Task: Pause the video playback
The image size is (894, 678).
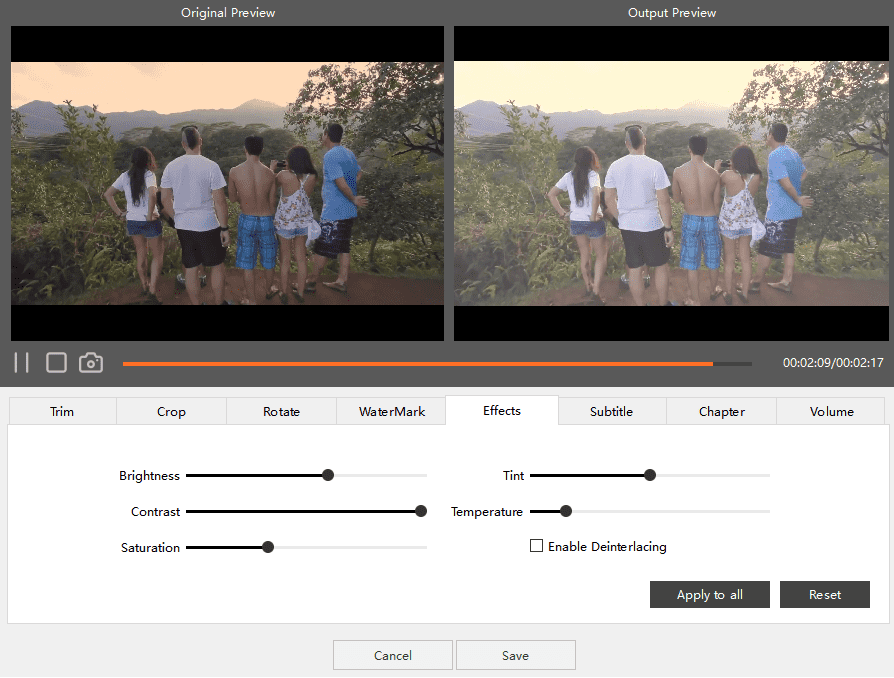Action: (22, 362)
